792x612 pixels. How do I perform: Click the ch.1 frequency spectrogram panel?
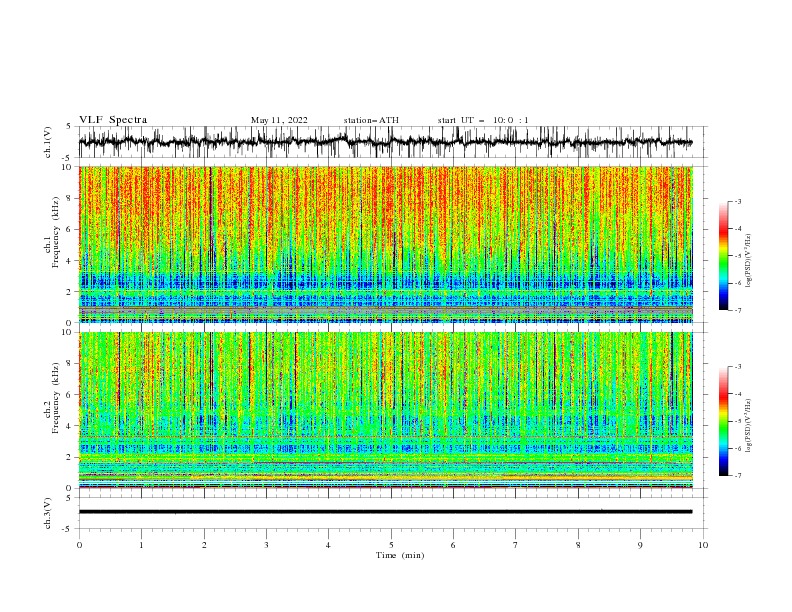point(385,244)
